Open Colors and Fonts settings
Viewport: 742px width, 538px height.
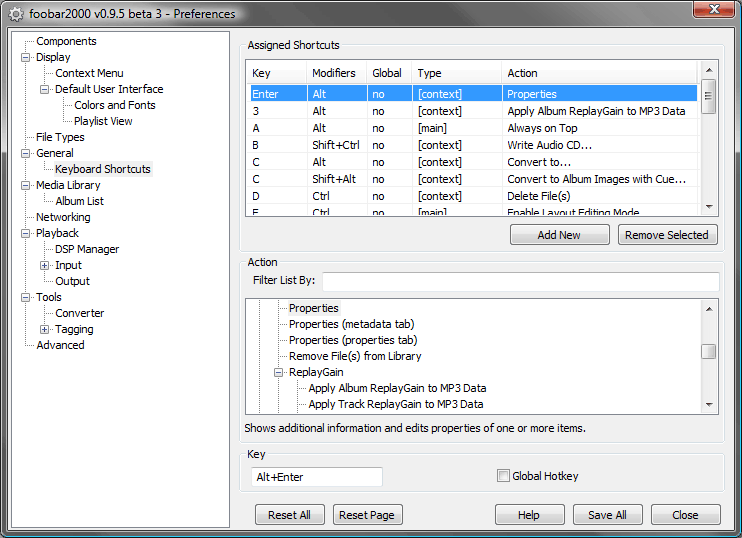coord(115,105)
